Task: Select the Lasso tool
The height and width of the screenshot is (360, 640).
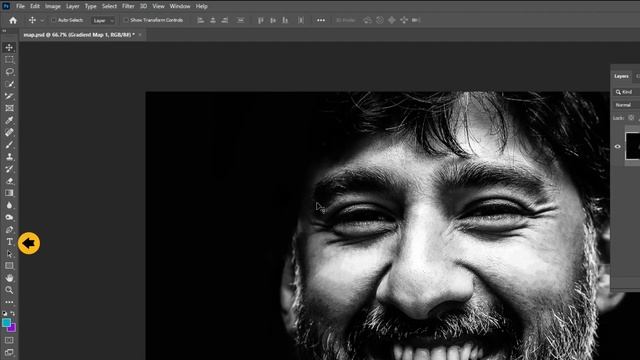Action: [9, 72]
